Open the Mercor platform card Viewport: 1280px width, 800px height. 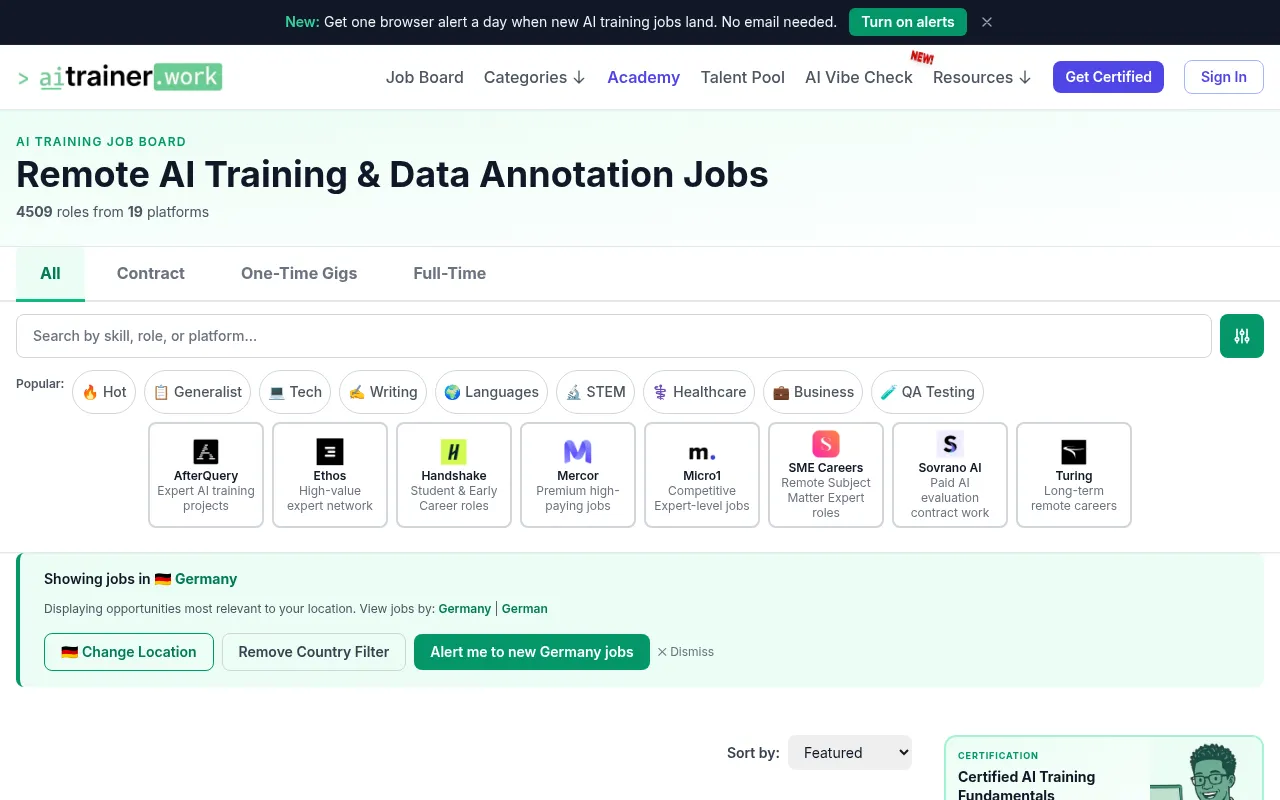(578, 475)
